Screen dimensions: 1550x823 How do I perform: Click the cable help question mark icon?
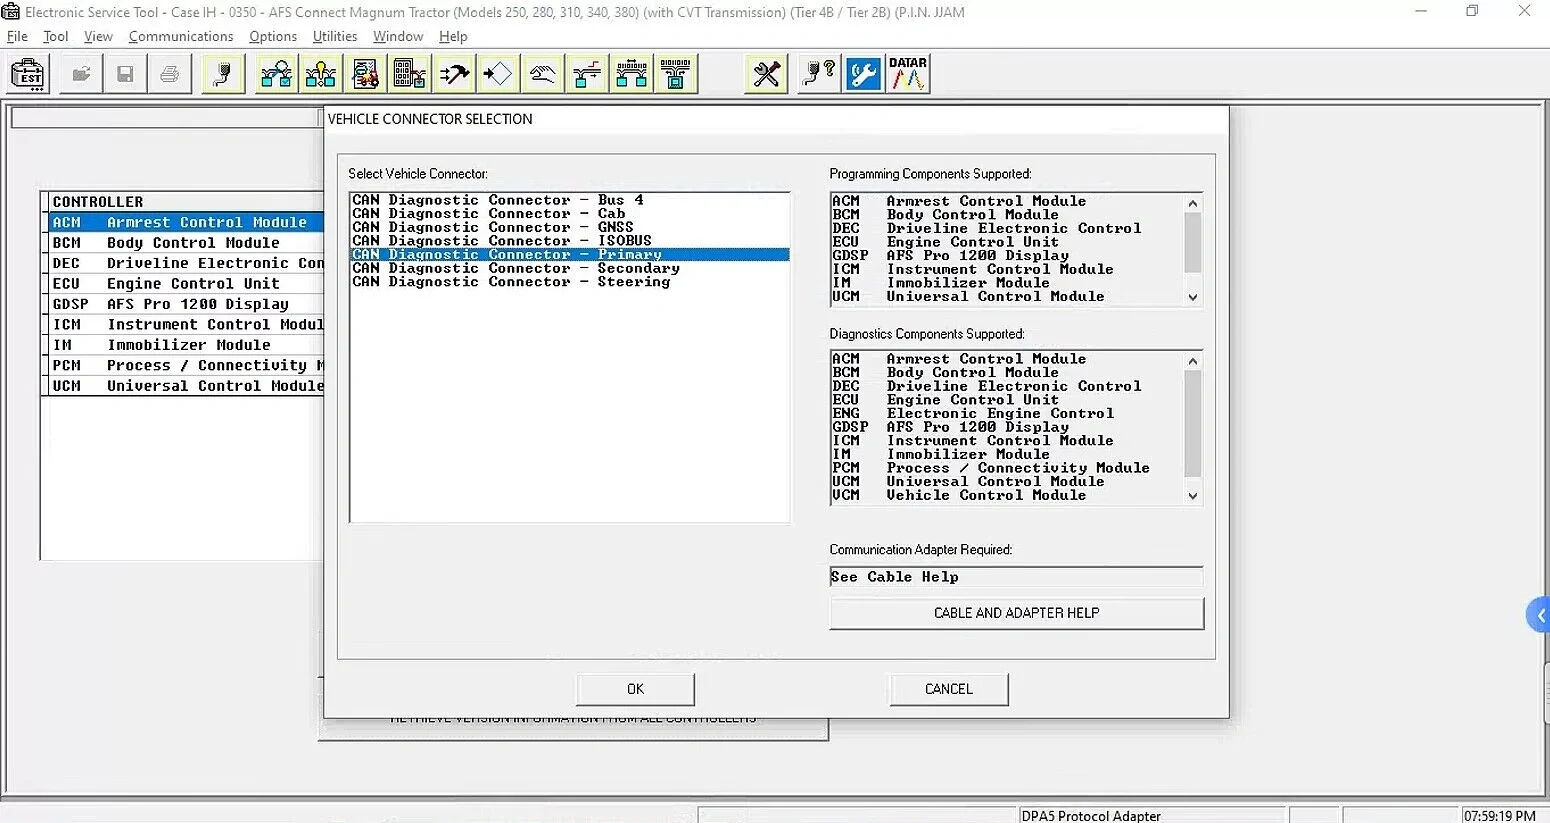coord(819,75)
